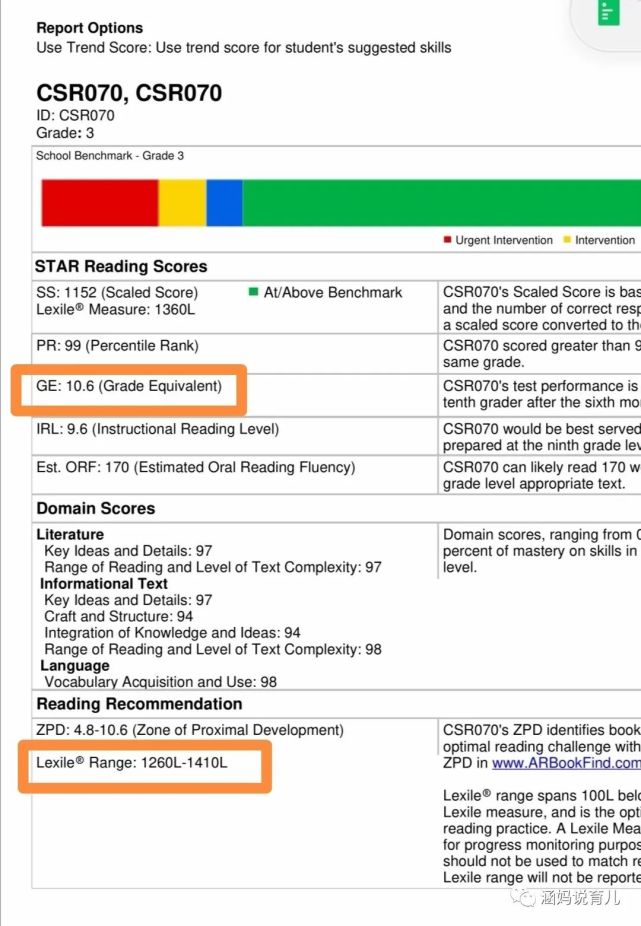This screenshot has height=926, width=641.
Task: Select Informational Text 'Key Ideas and Details: 97'
Action: click(128, 601)
